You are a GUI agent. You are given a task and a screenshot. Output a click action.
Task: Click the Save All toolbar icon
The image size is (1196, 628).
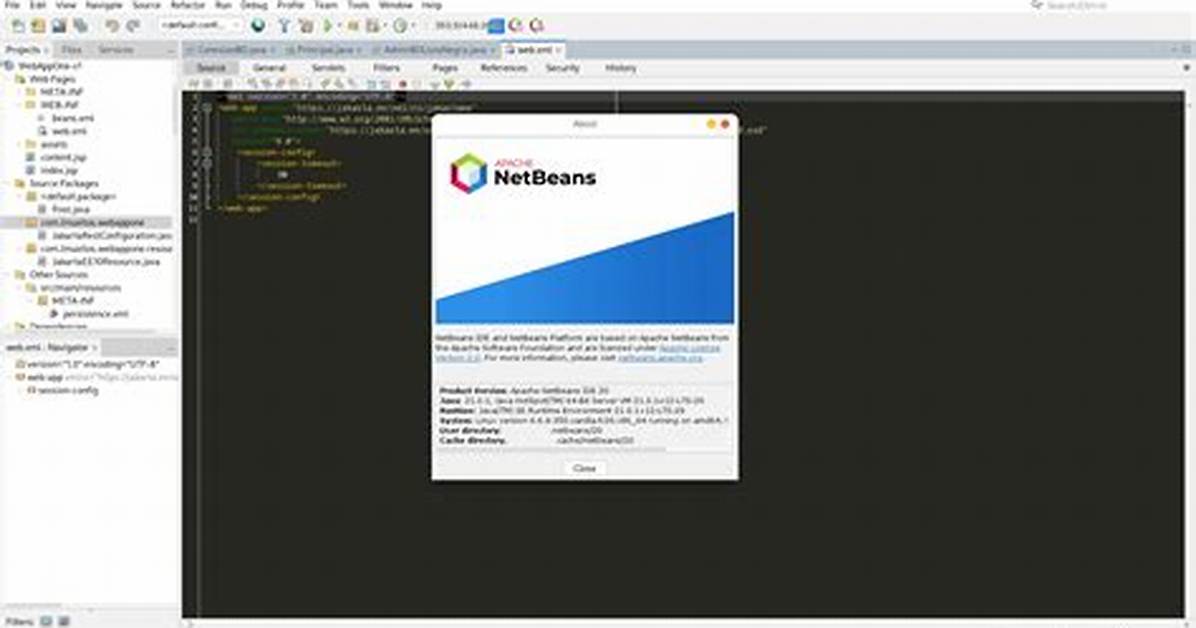click(x=79, y=25)
